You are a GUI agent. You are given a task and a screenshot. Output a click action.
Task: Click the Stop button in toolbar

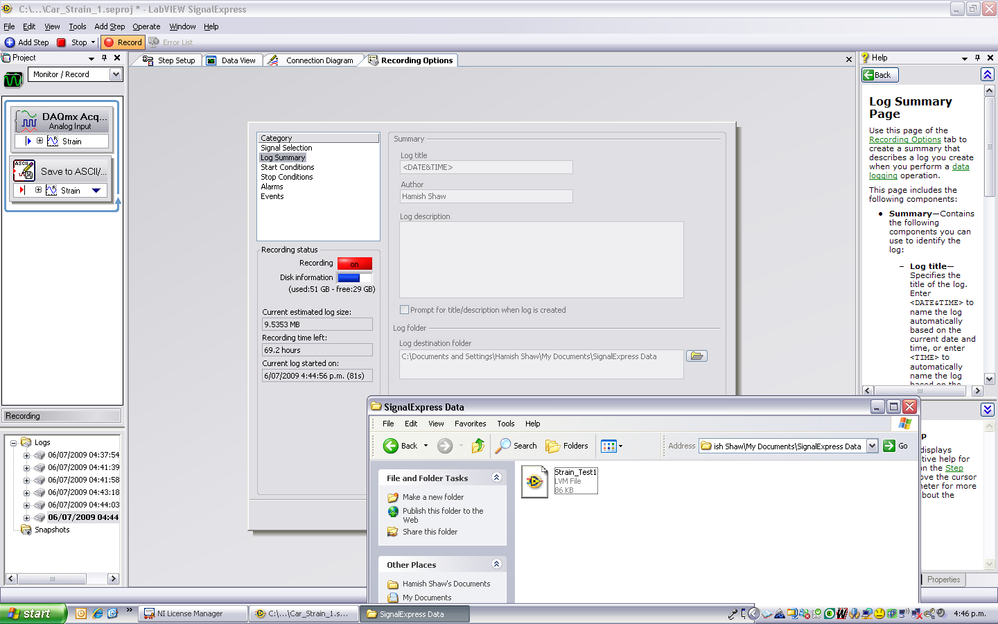(71, 42)
